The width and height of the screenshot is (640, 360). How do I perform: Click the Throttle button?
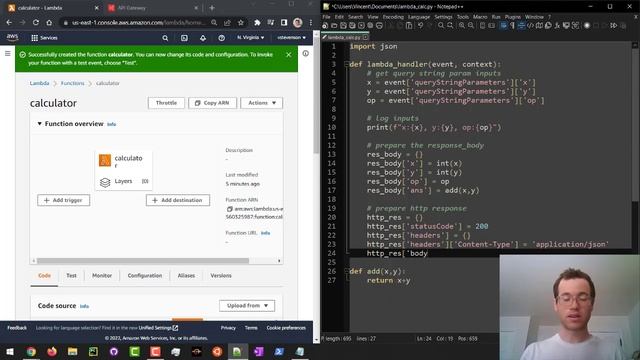click(166, 103)
